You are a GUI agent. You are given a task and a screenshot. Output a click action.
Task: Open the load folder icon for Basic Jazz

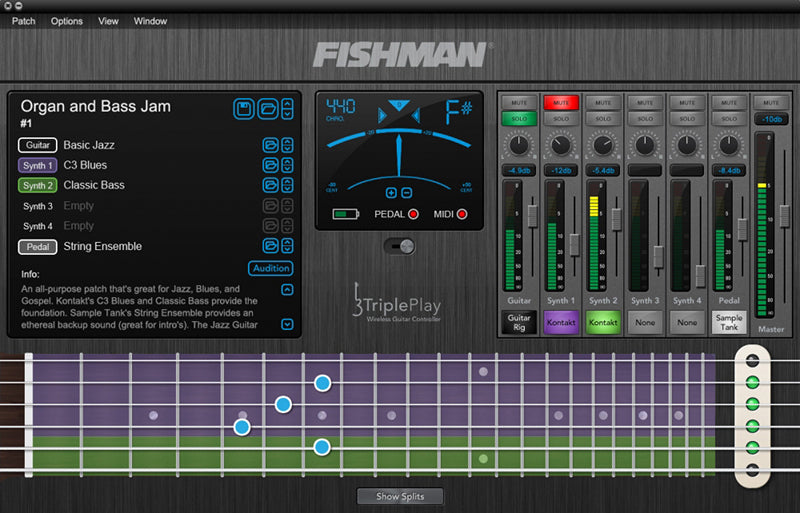tap(271, 145)
